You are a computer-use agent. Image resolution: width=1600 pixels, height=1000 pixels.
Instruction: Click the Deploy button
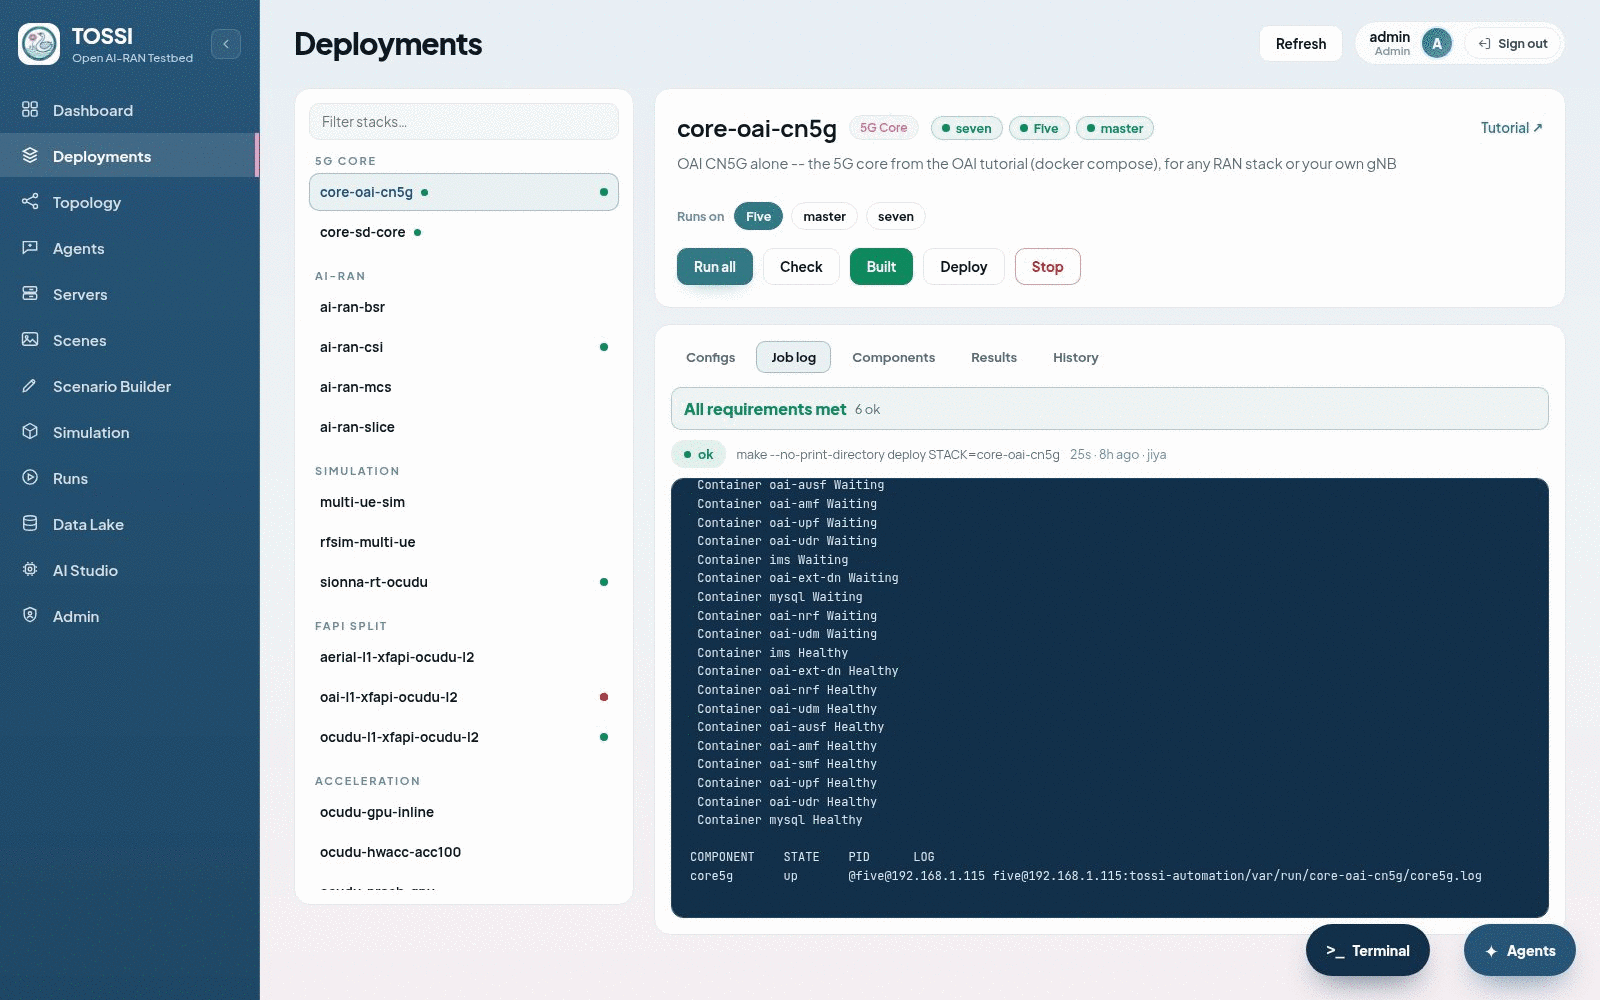click(964, 267)
